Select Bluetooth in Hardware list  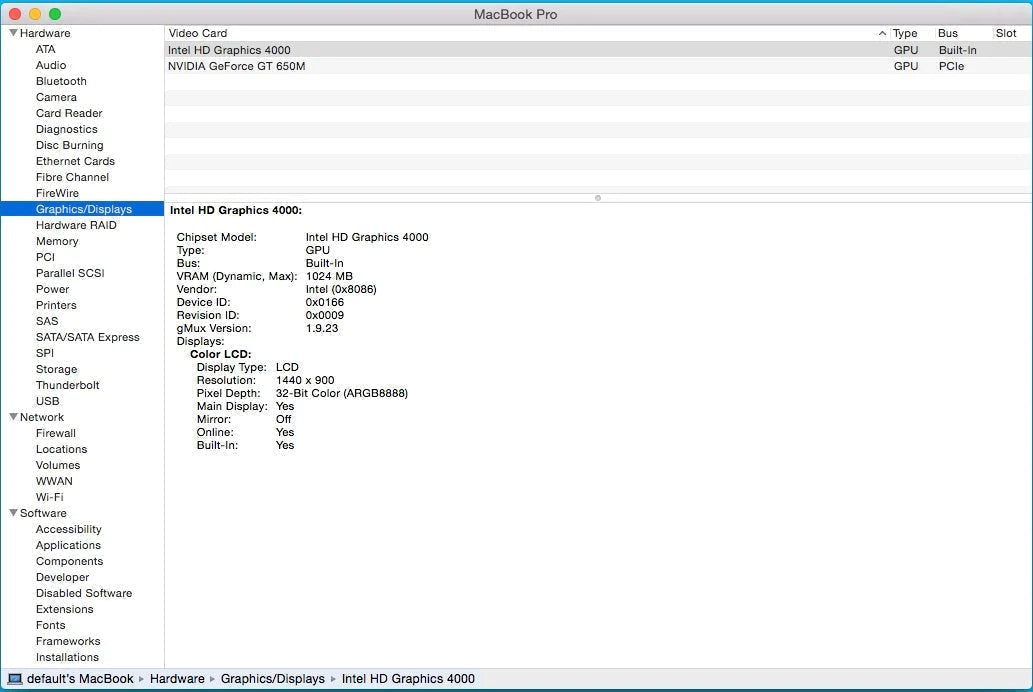click(61, 81)
